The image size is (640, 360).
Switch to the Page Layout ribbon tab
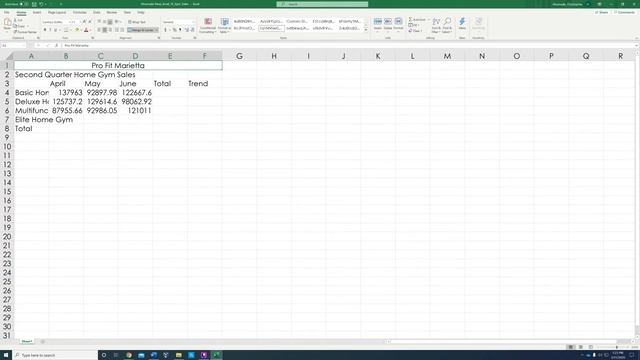tap(57, 13)
